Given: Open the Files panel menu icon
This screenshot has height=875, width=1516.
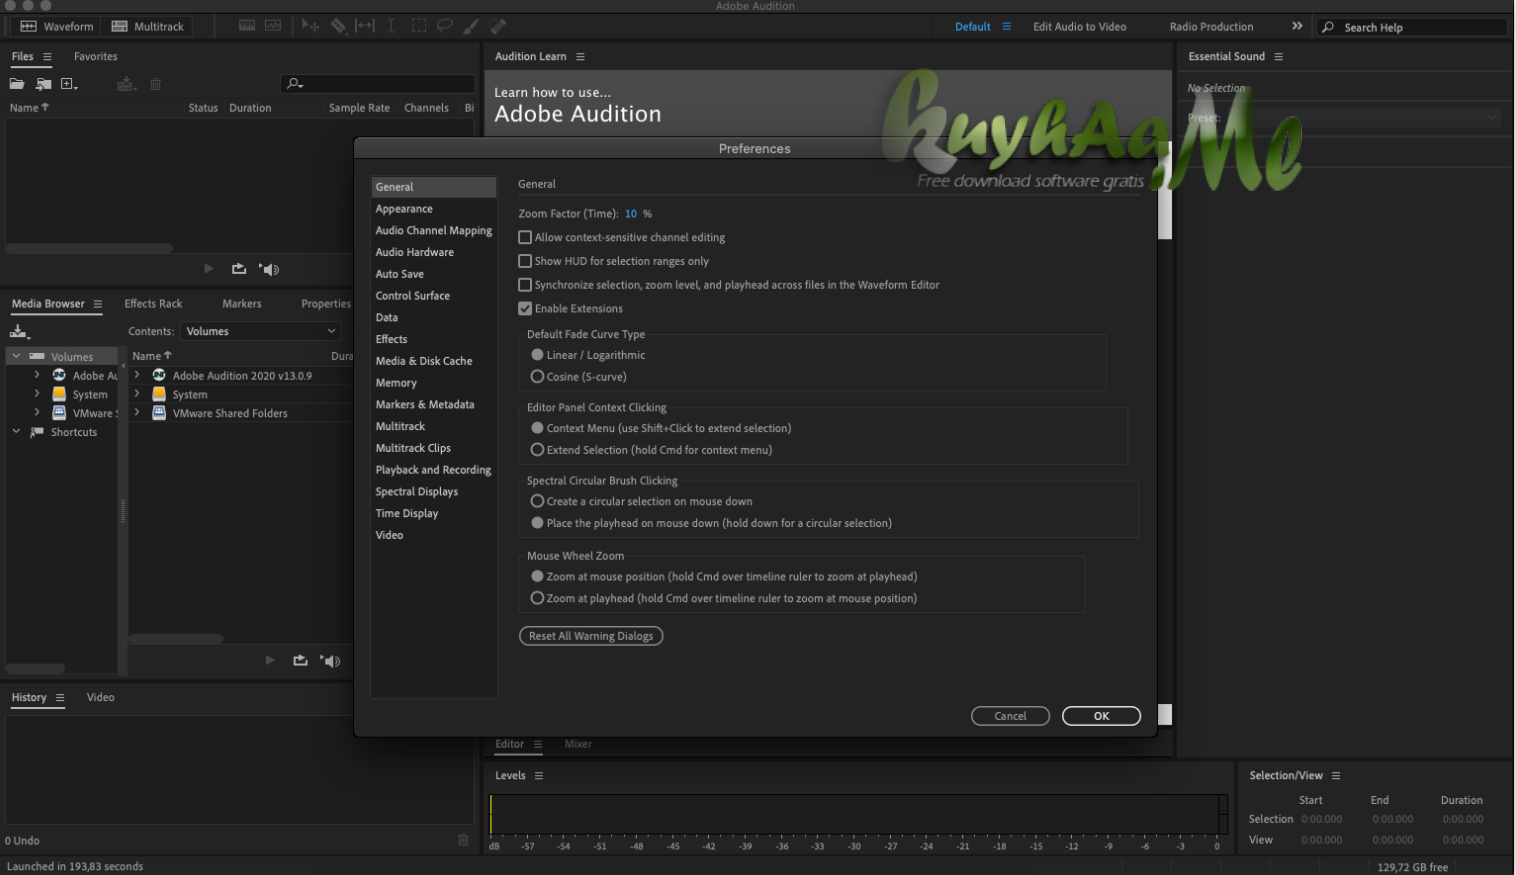Looking at the screenshot, I should coord(47,57).
